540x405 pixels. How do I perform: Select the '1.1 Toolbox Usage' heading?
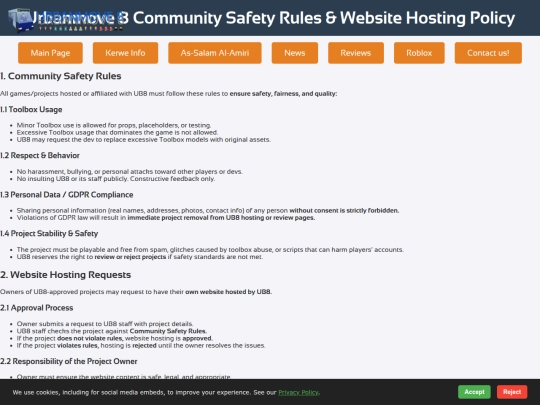[x=31, y=110]
